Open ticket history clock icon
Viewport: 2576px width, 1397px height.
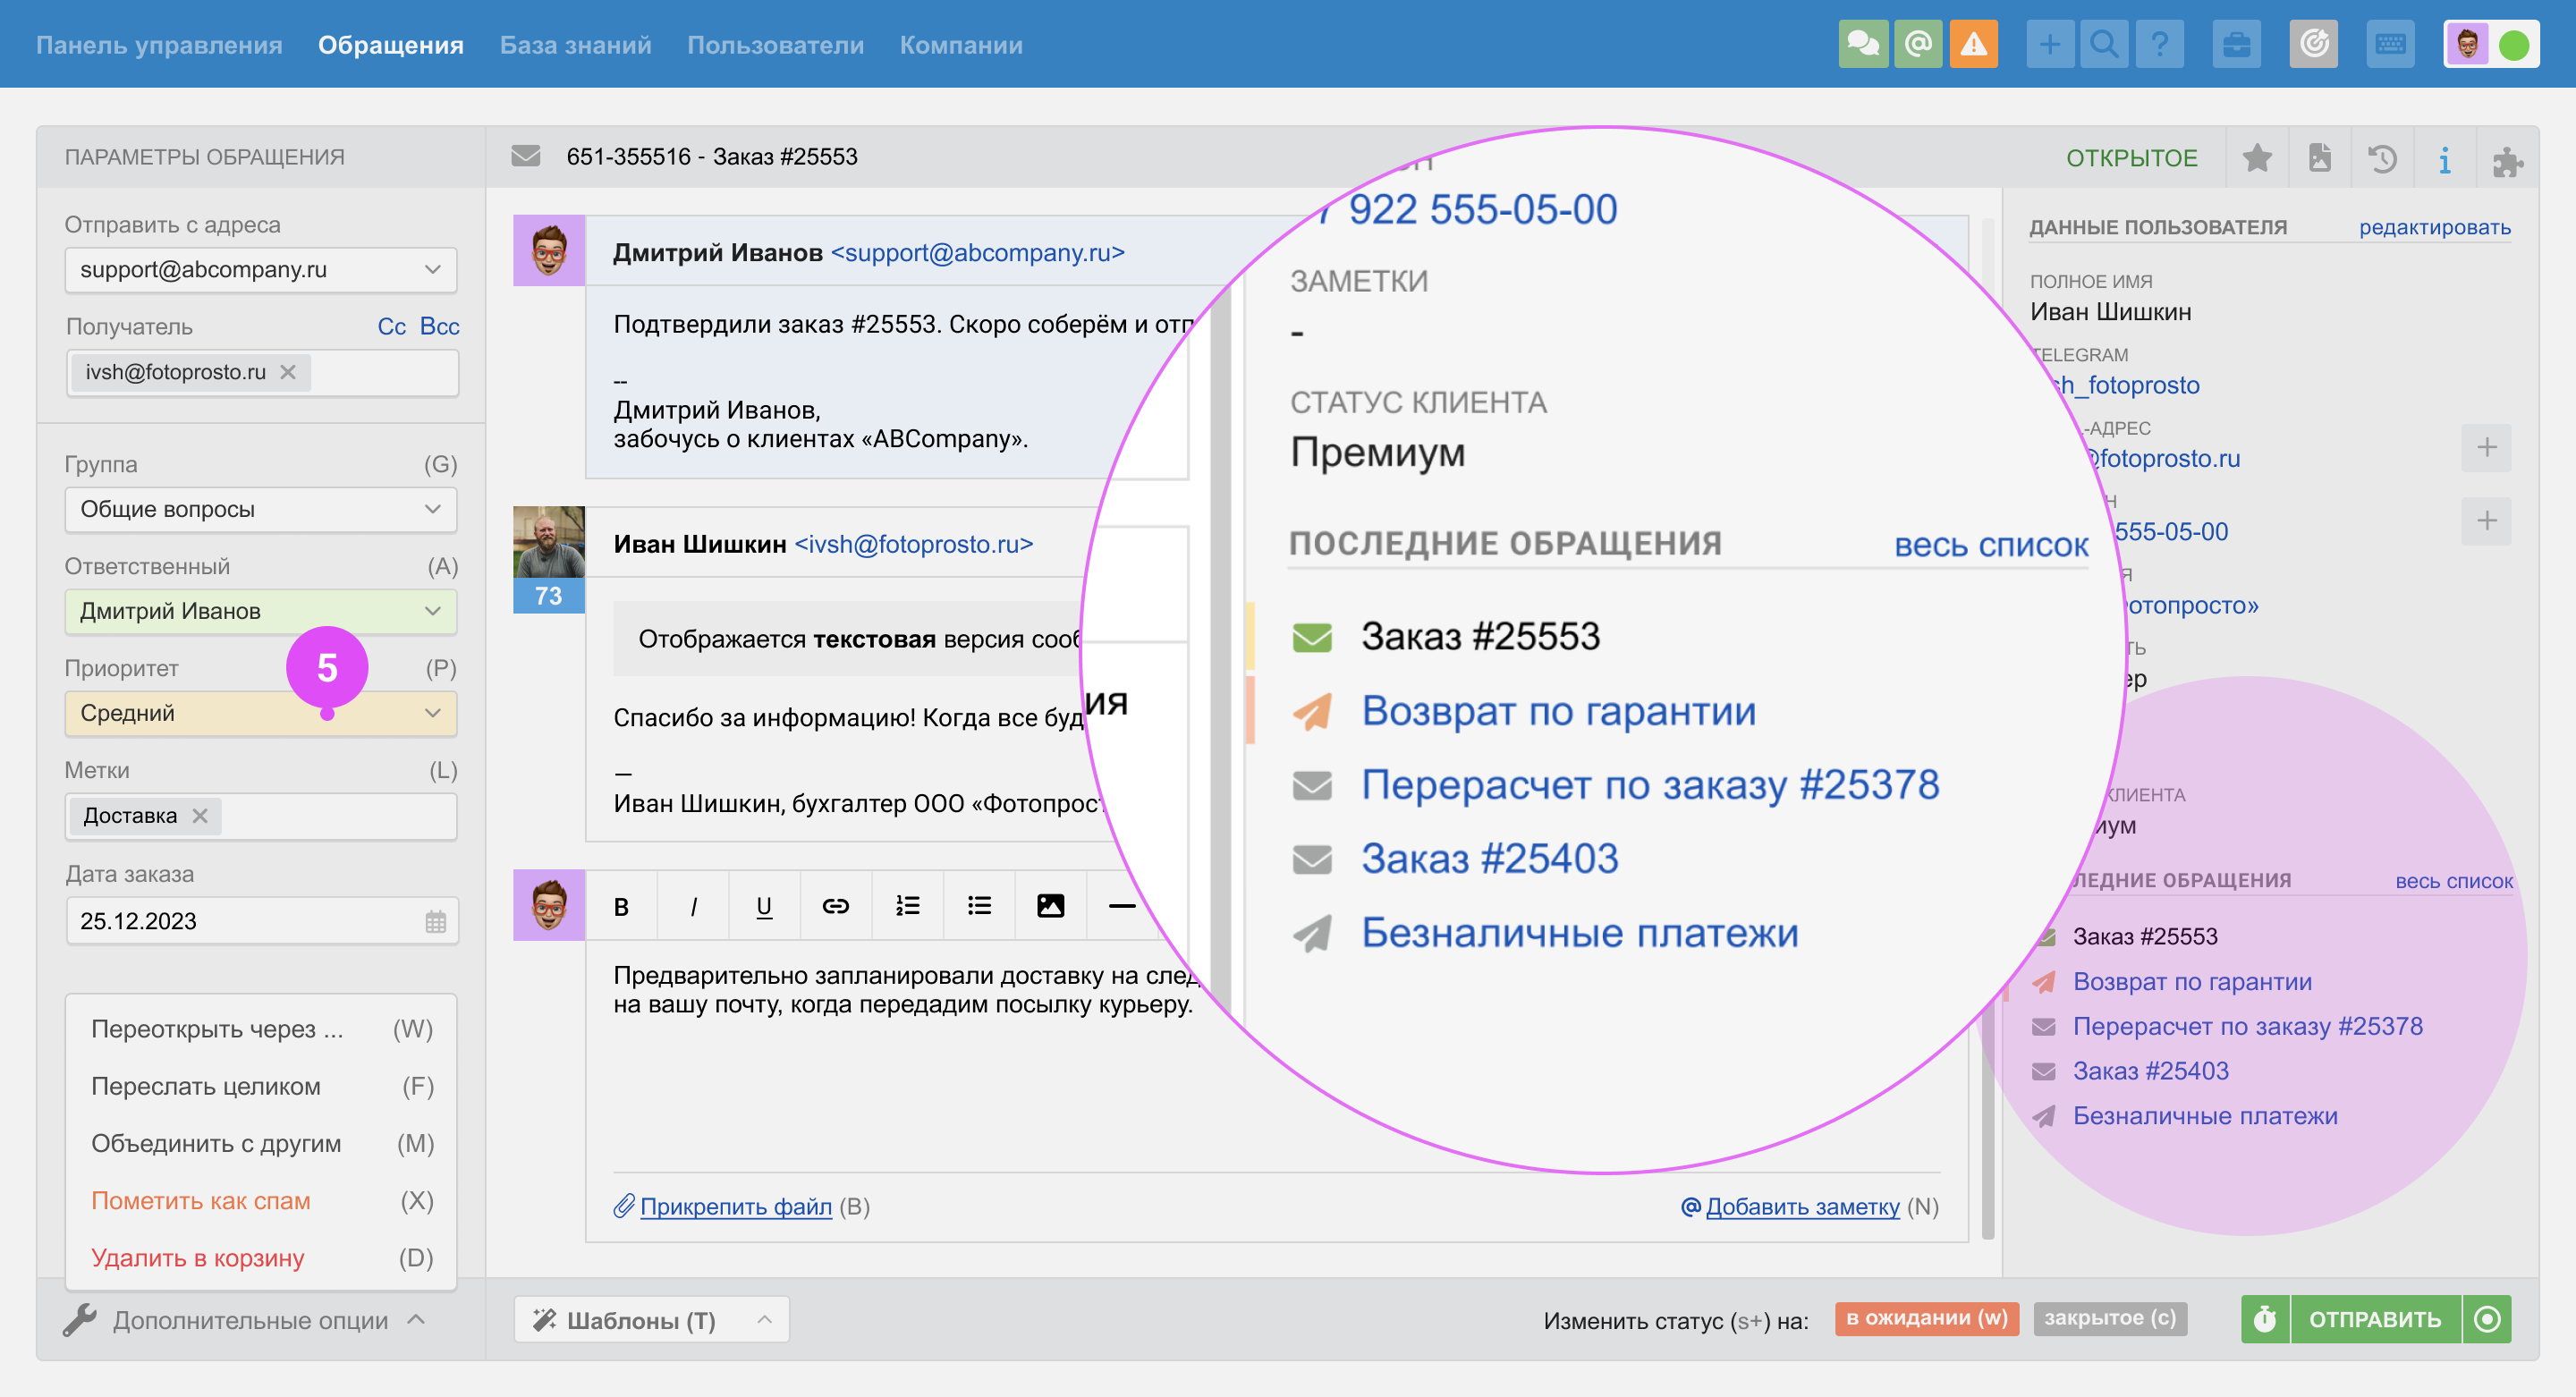(2382, 158)
